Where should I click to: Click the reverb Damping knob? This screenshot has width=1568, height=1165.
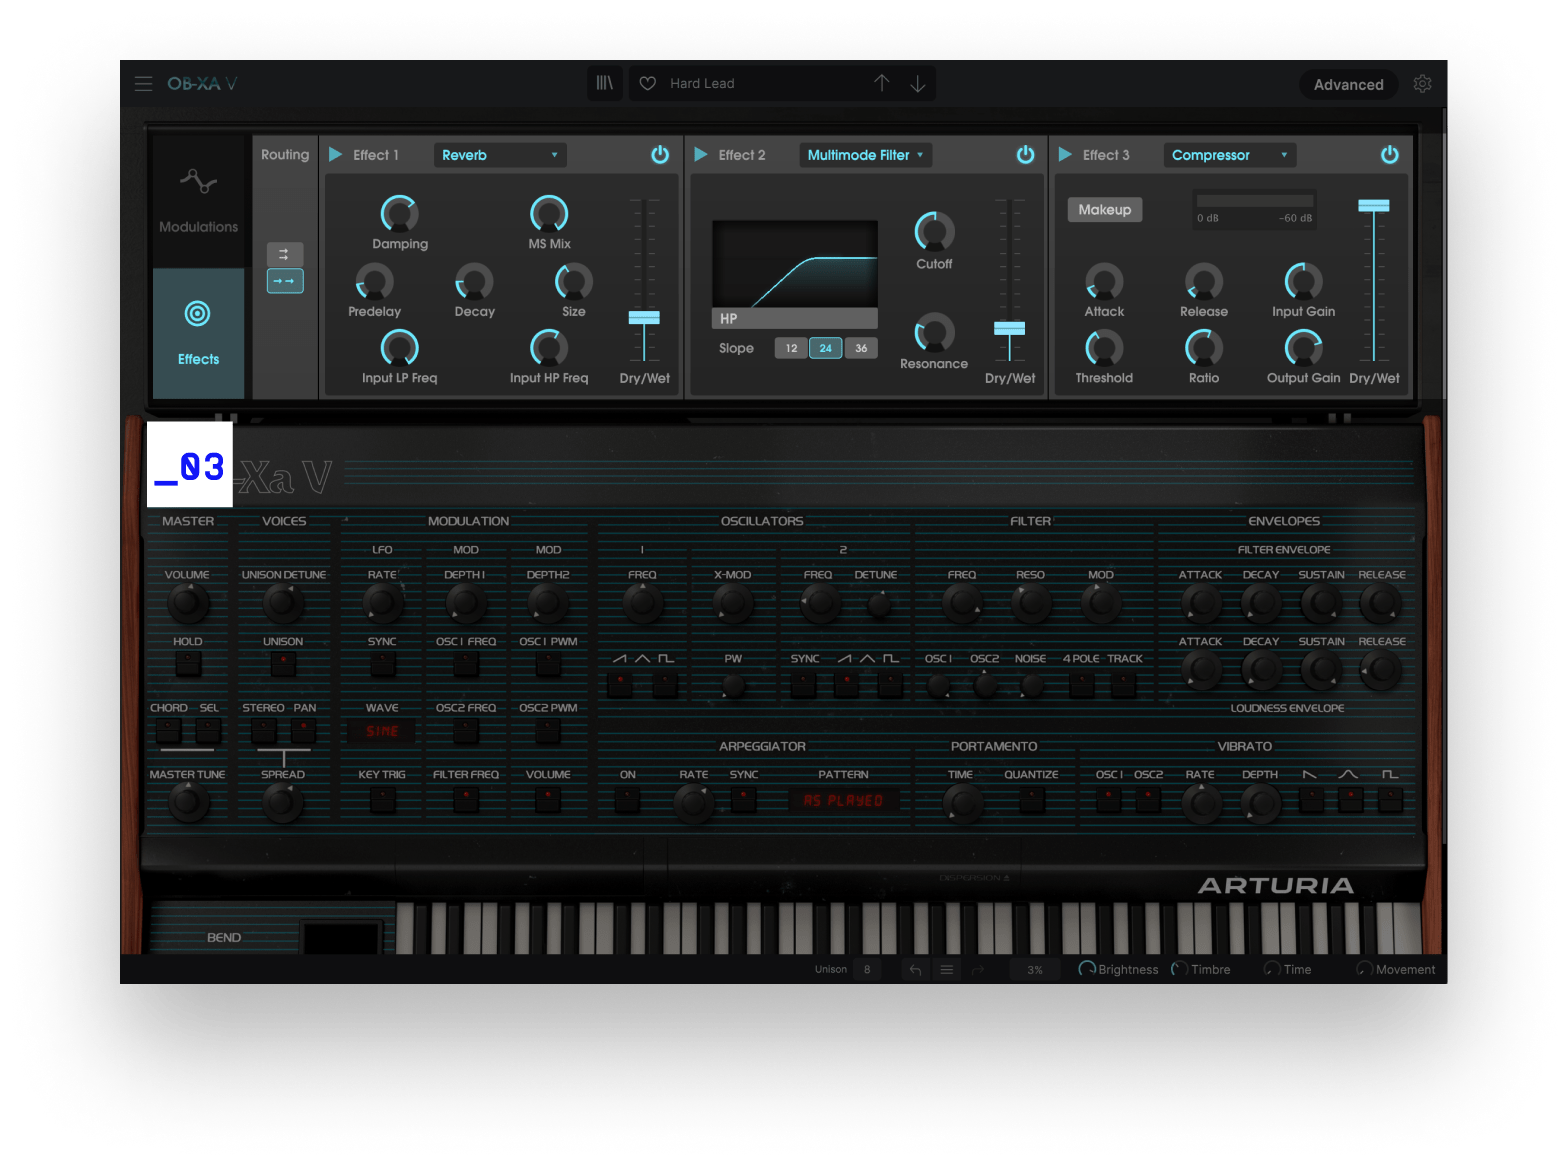coord(399,214)
